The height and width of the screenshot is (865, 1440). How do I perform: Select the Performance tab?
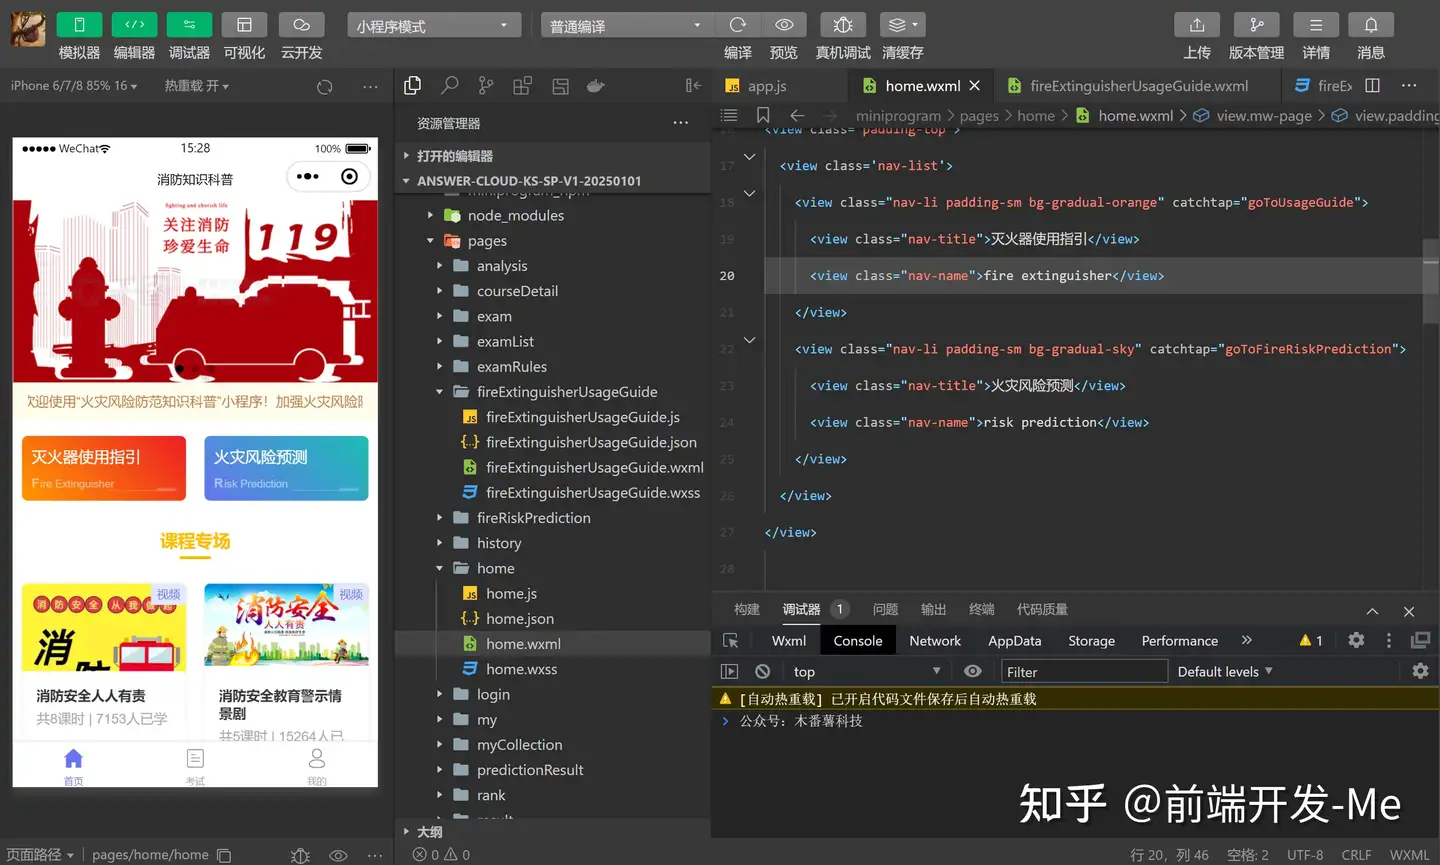[1180, 641]
